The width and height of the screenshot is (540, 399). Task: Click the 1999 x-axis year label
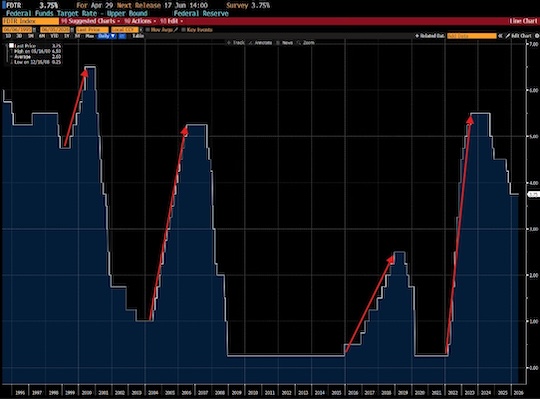coord(70,392)
